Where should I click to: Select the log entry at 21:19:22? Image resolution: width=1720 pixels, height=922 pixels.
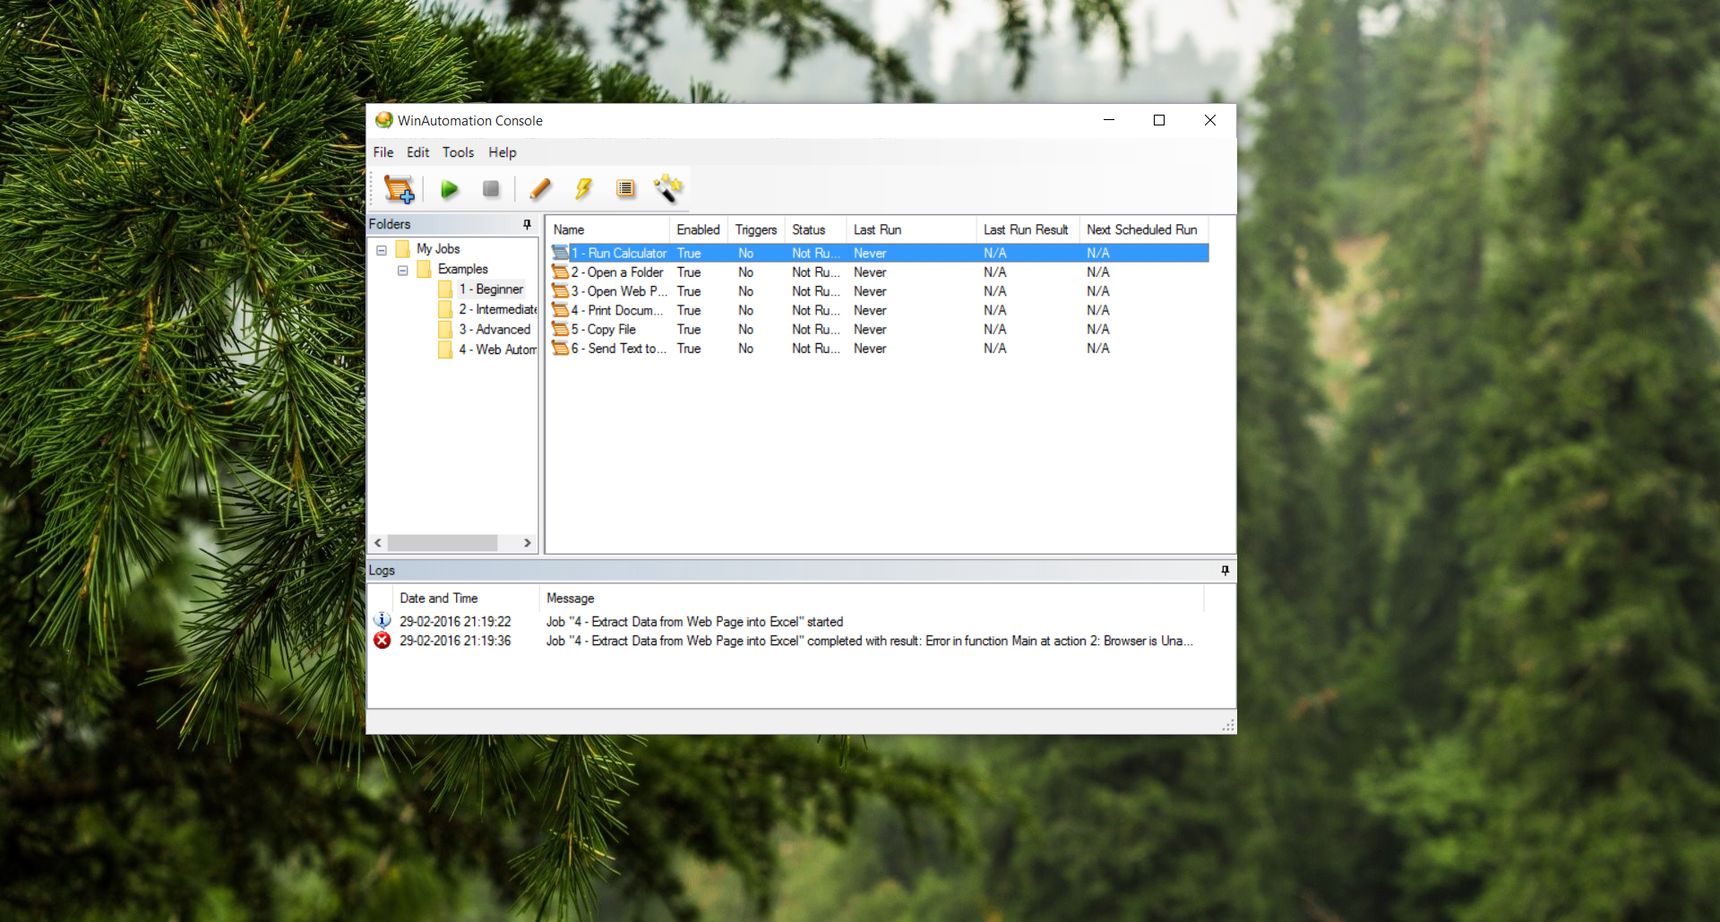pyautogui.click(x=790, y=621)
